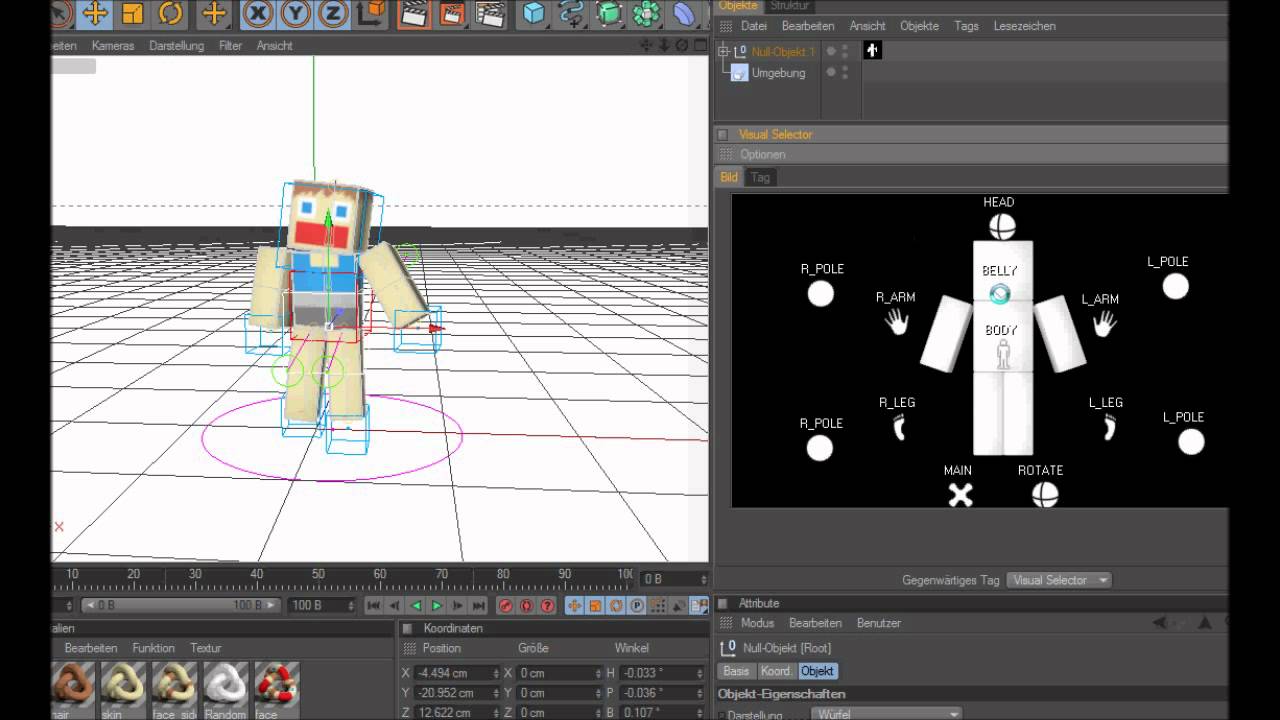
Task: Toggle coordinate system icon
Action: coord(371,13)
